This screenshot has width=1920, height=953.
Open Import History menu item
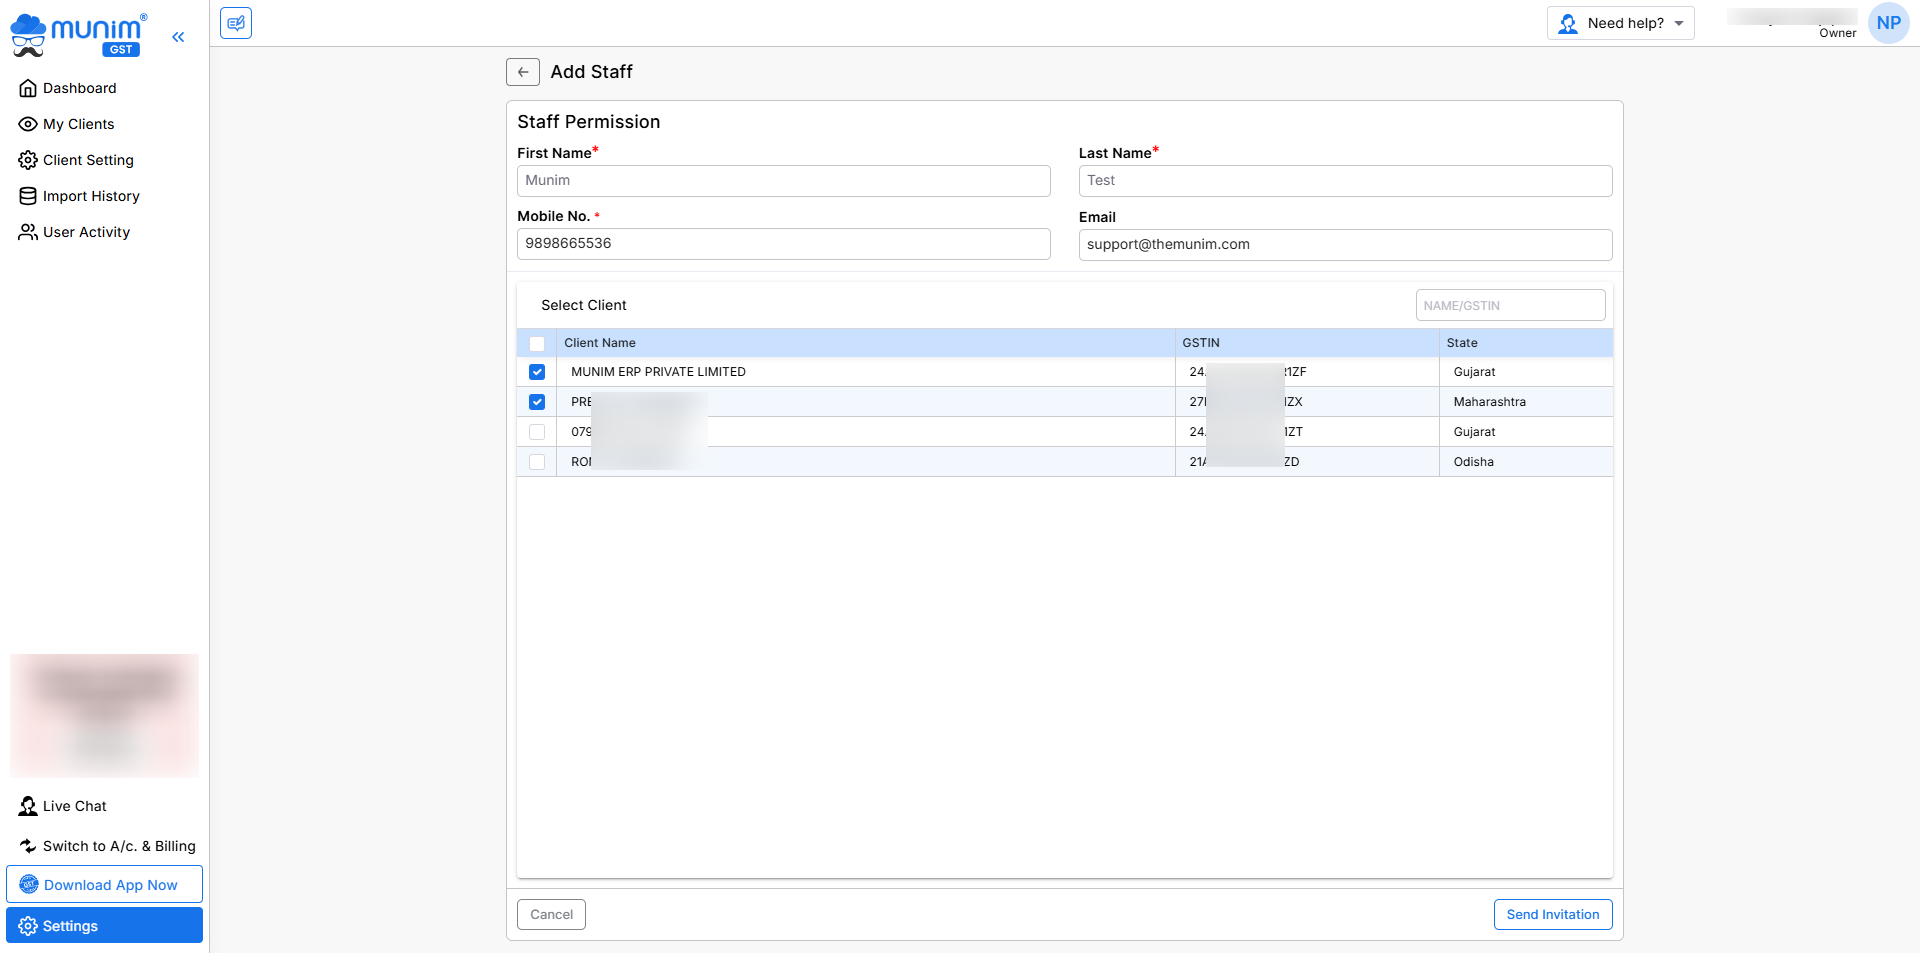point(91,196)
